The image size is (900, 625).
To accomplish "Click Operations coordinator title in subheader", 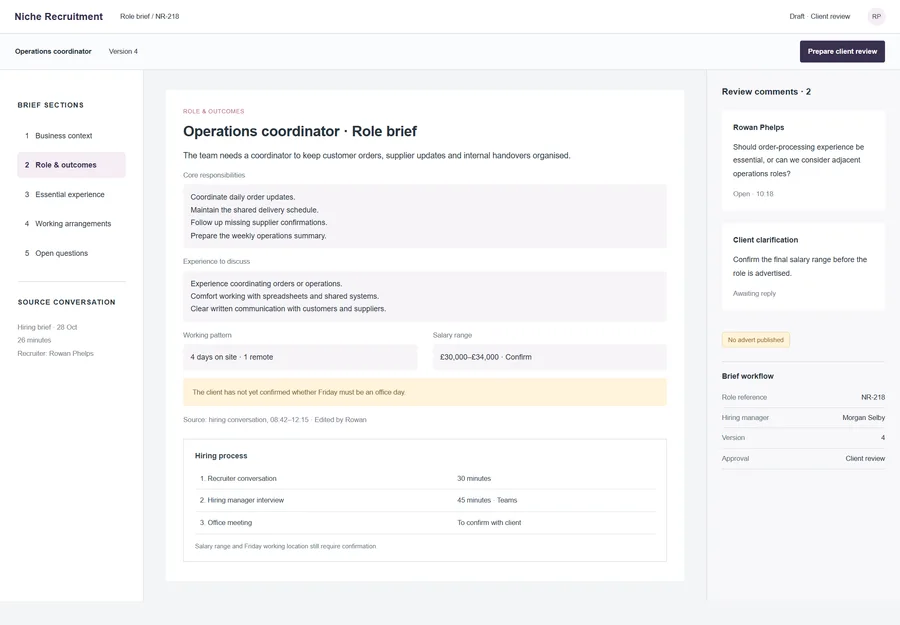I will (x=53, y=52).
